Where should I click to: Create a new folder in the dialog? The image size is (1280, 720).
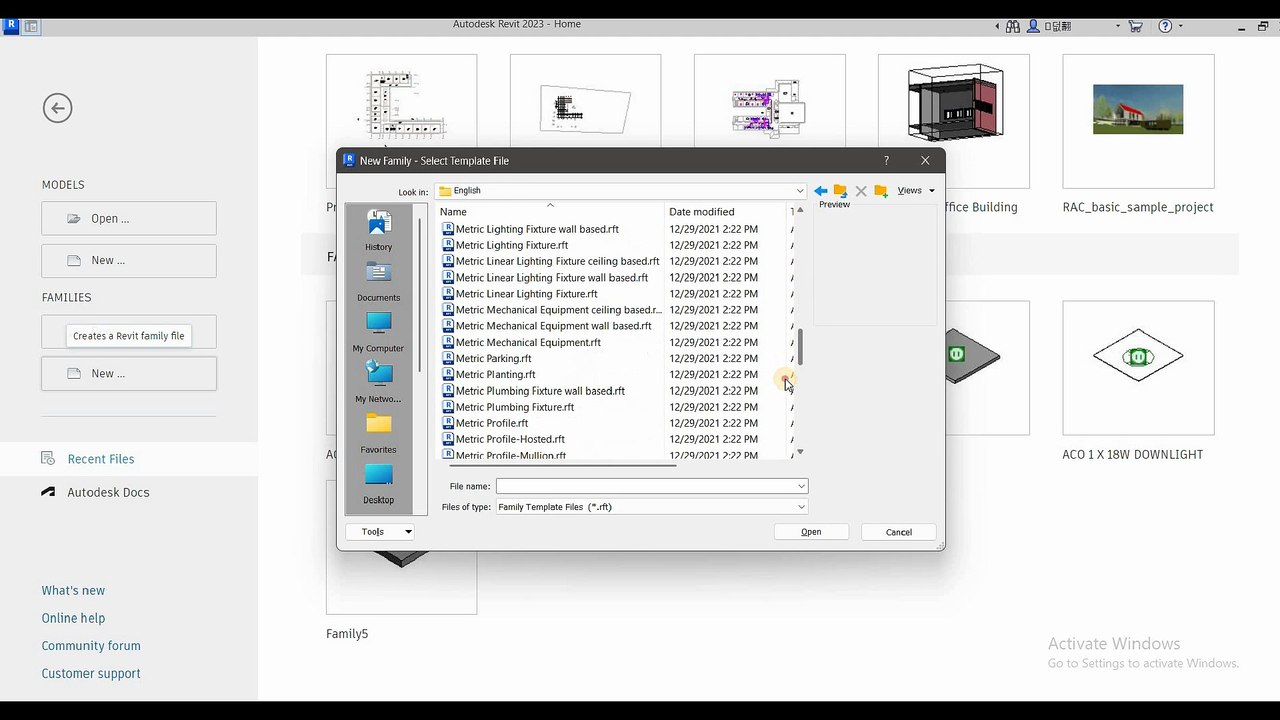pyautogui.click(x=881, y=191)
